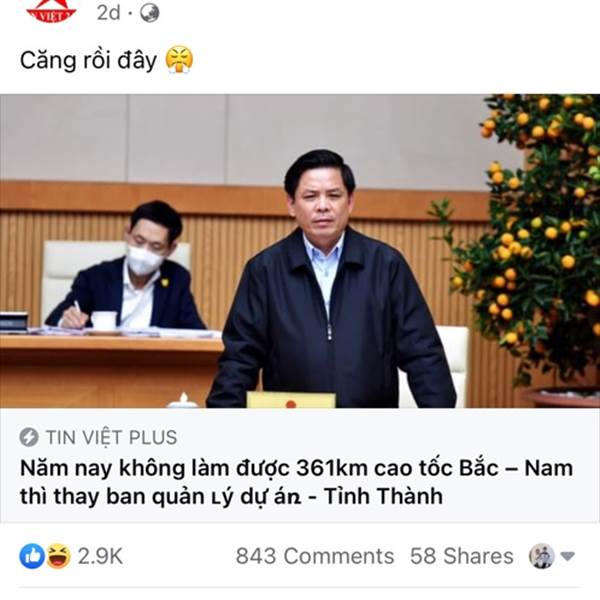Image resolution: width=600 pixels, height=600 pixels.
Task: Expand the comment-as profile dropdown arrow
Action: 567,556
